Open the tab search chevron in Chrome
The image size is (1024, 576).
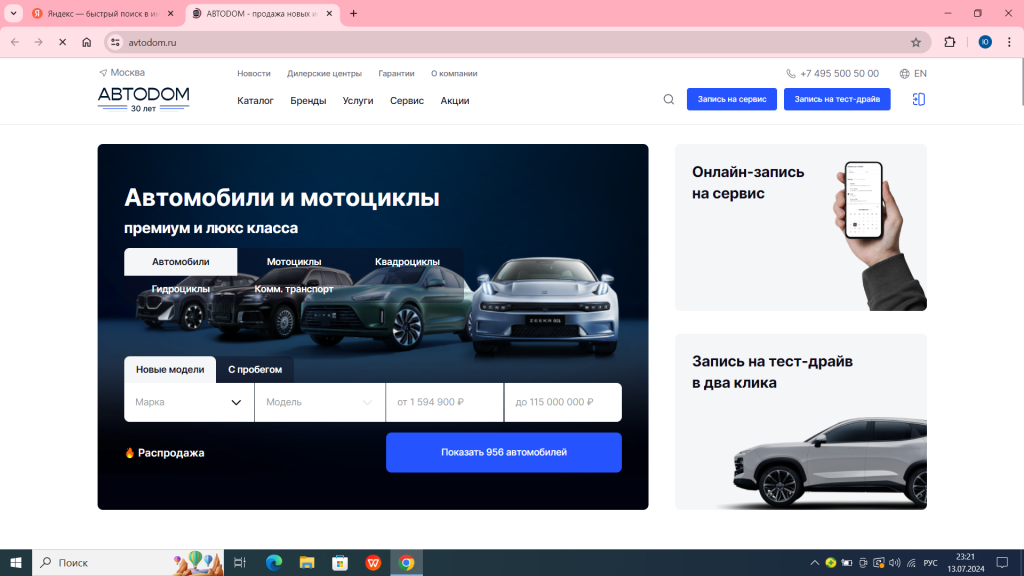pos(13,13)
